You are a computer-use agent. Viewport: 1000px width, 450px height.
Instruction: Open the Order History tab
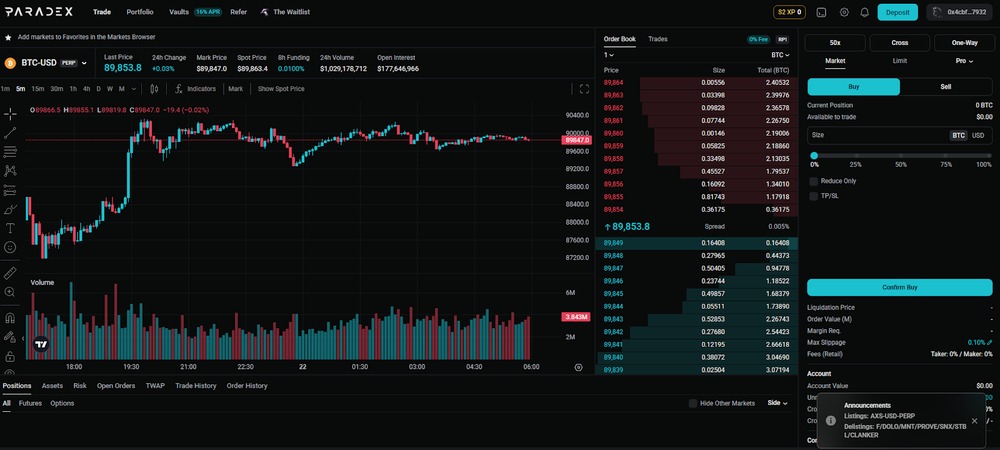(x=247, y=386)
